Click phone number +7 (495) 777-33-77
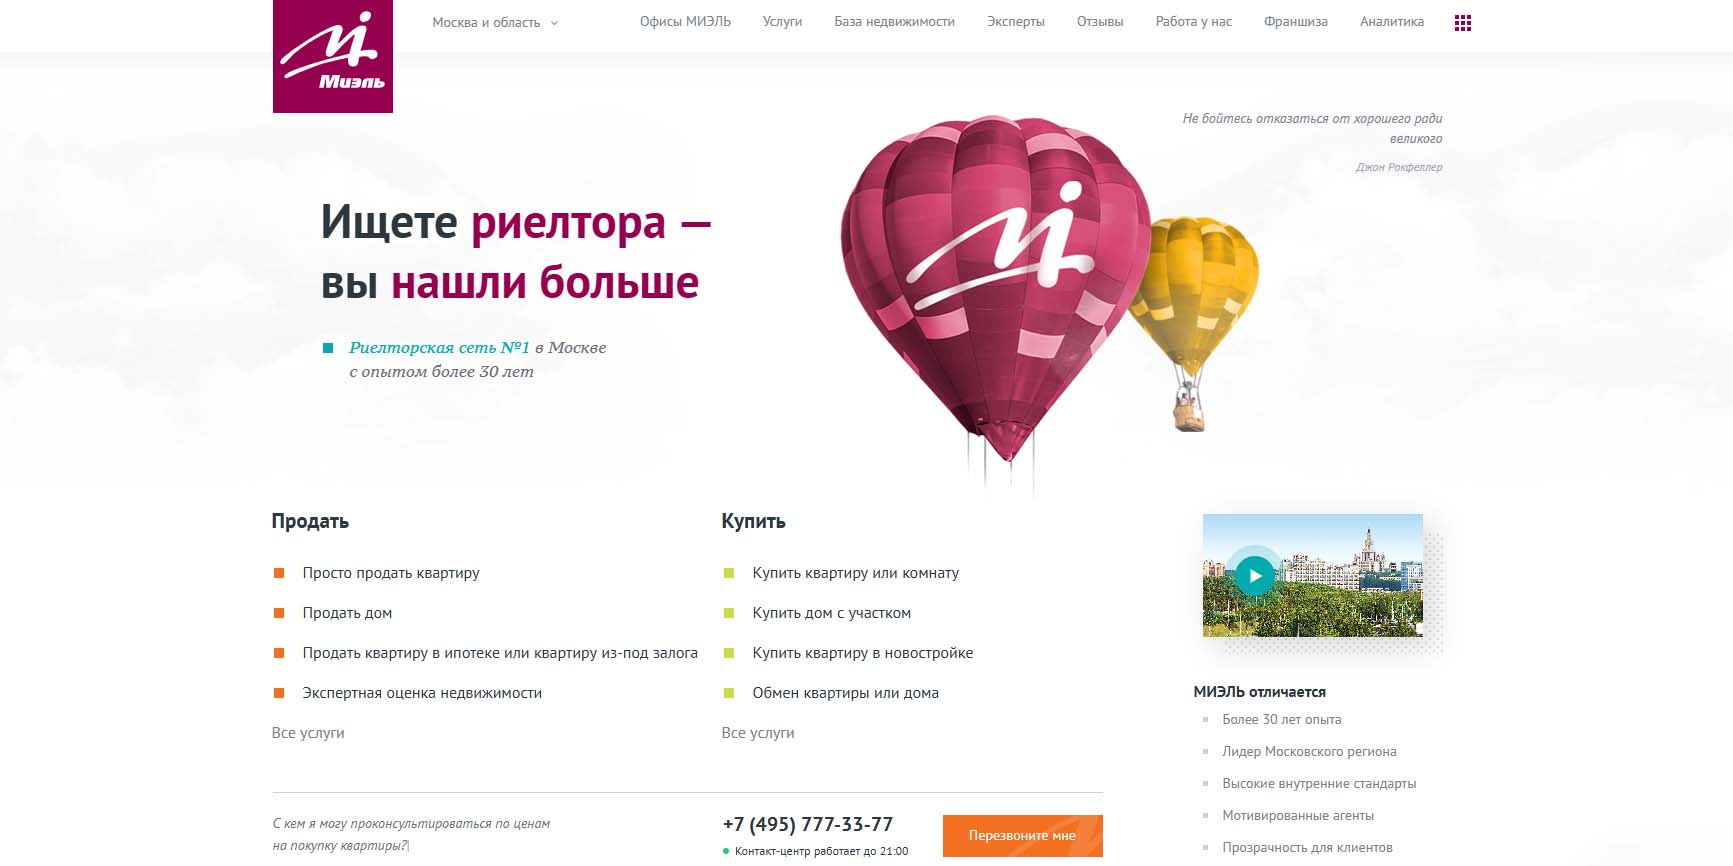The height and width of the screenshot is (866, 1733). [807, 824]
